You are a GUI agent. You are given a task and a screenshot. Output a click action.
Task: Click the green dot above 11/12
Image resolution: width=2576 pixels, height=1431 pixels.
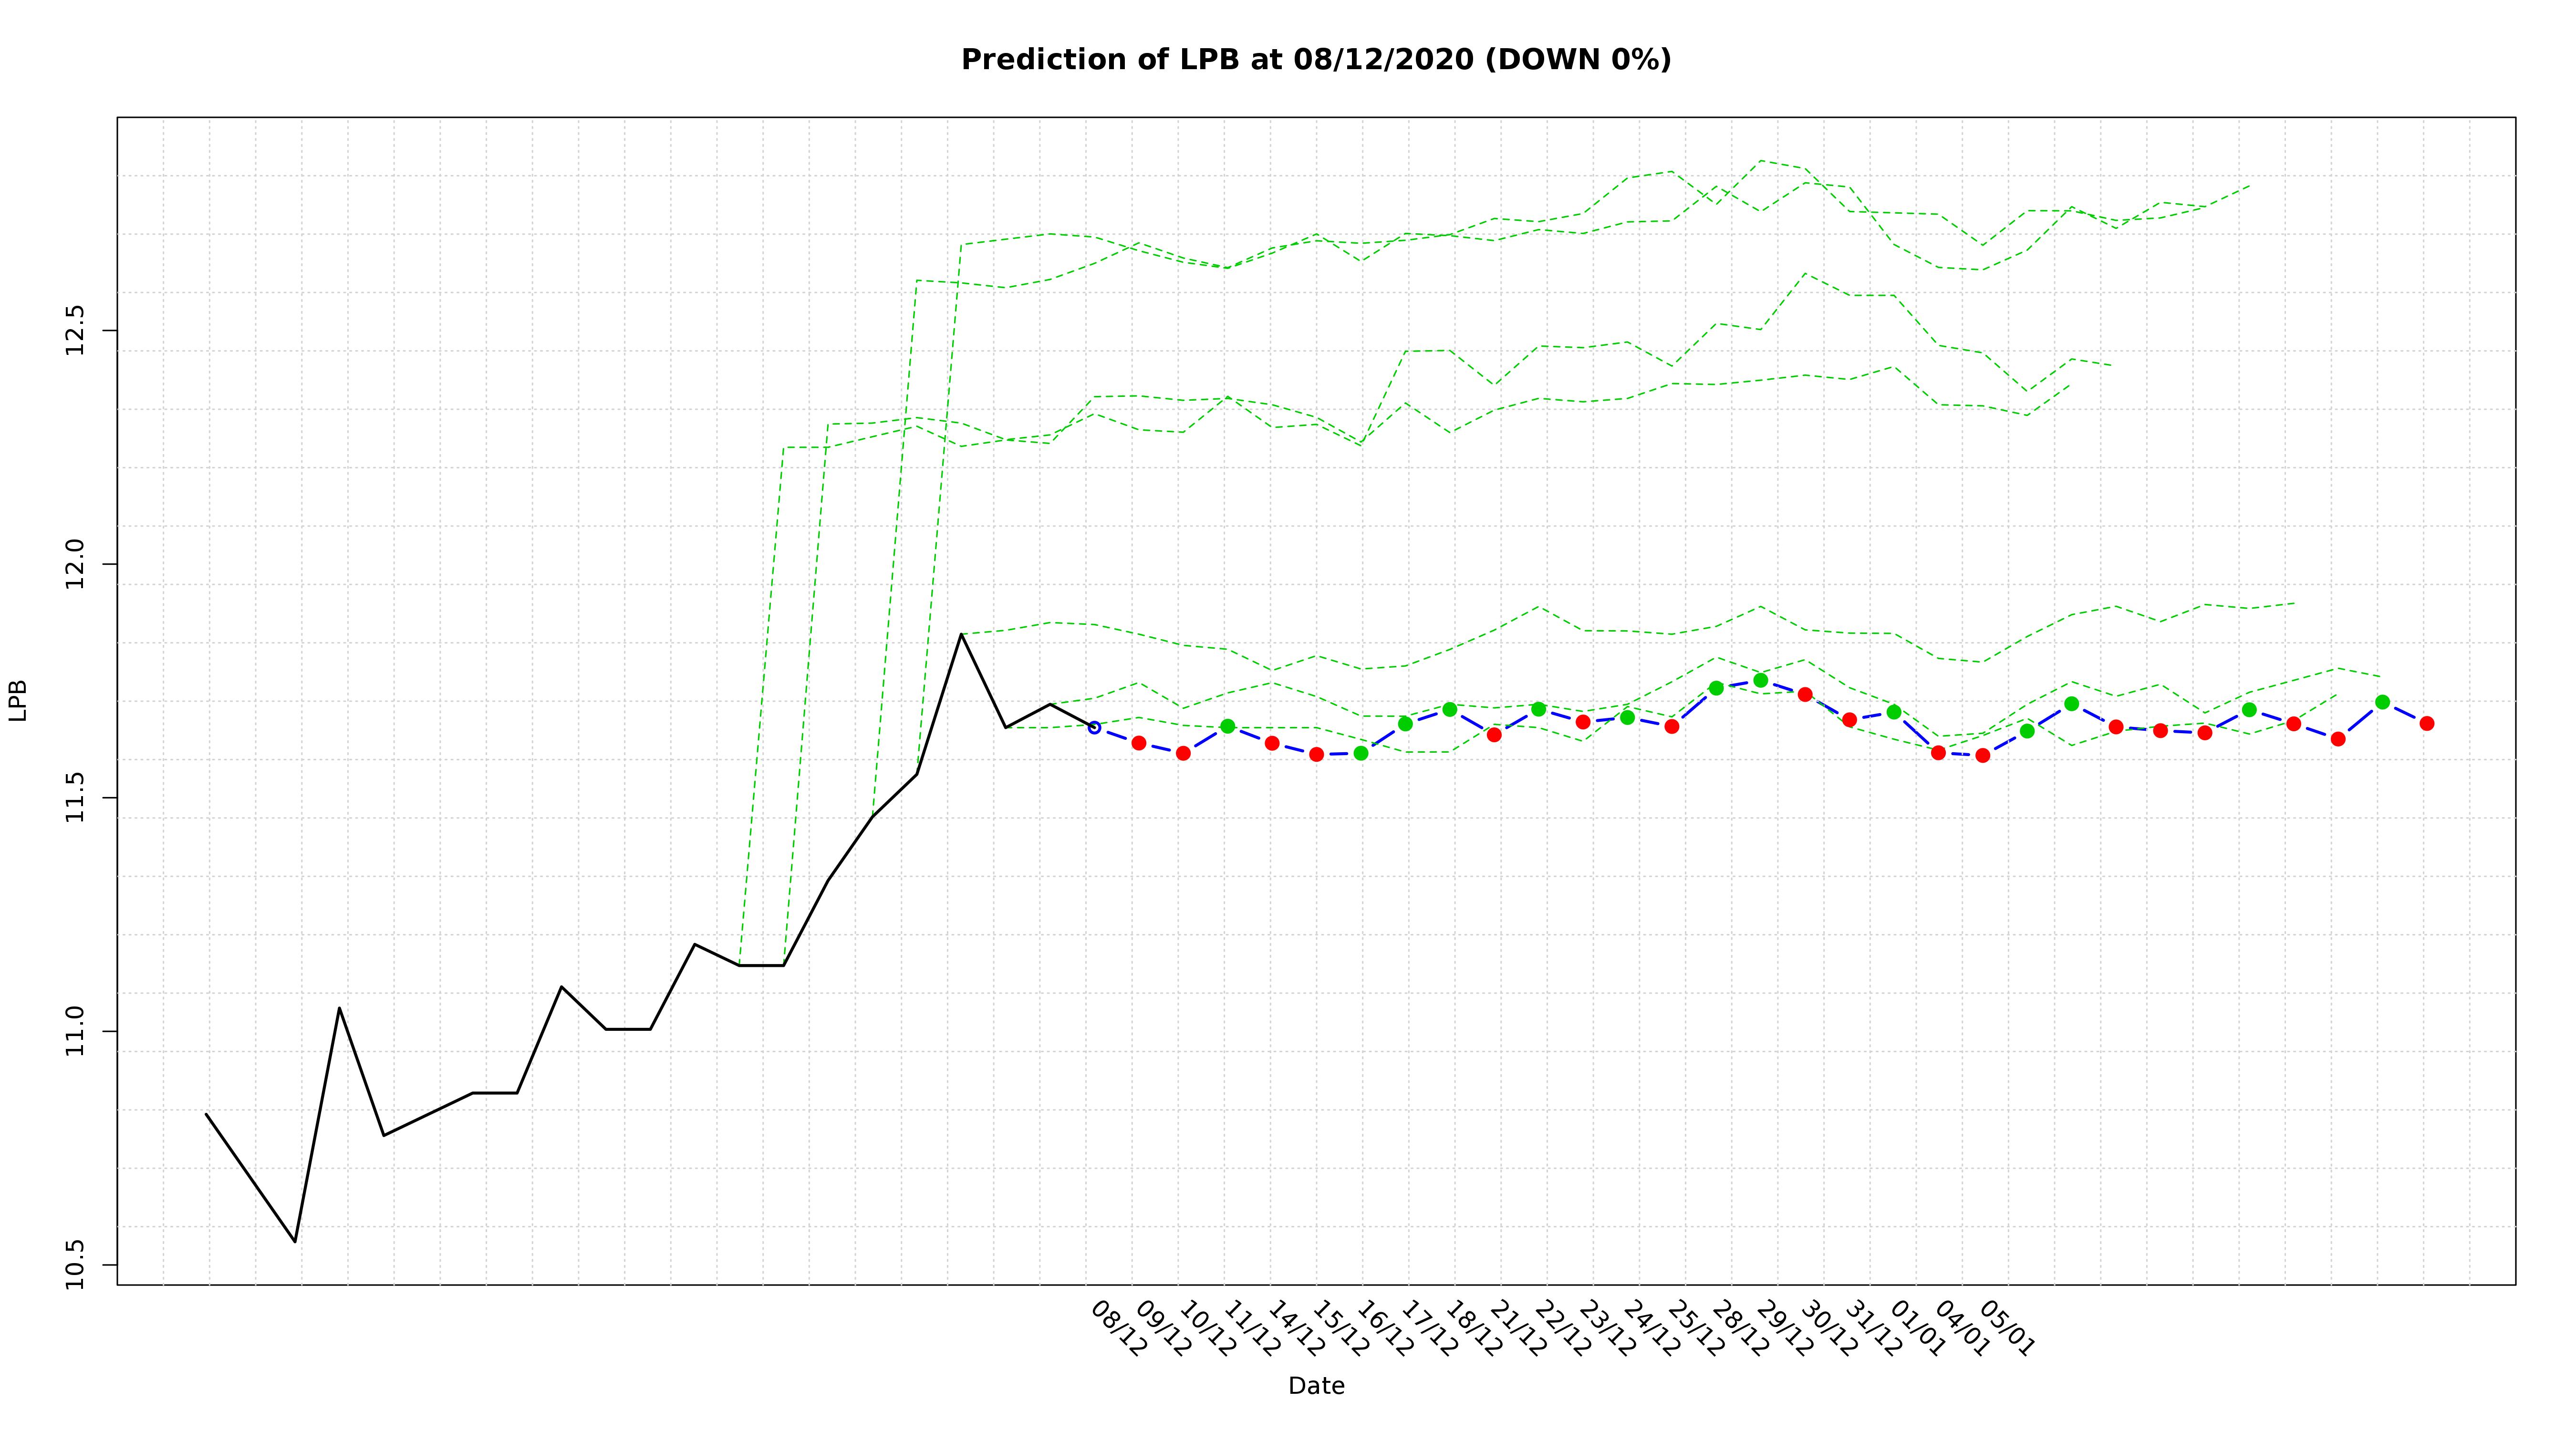click(1228, 726)
